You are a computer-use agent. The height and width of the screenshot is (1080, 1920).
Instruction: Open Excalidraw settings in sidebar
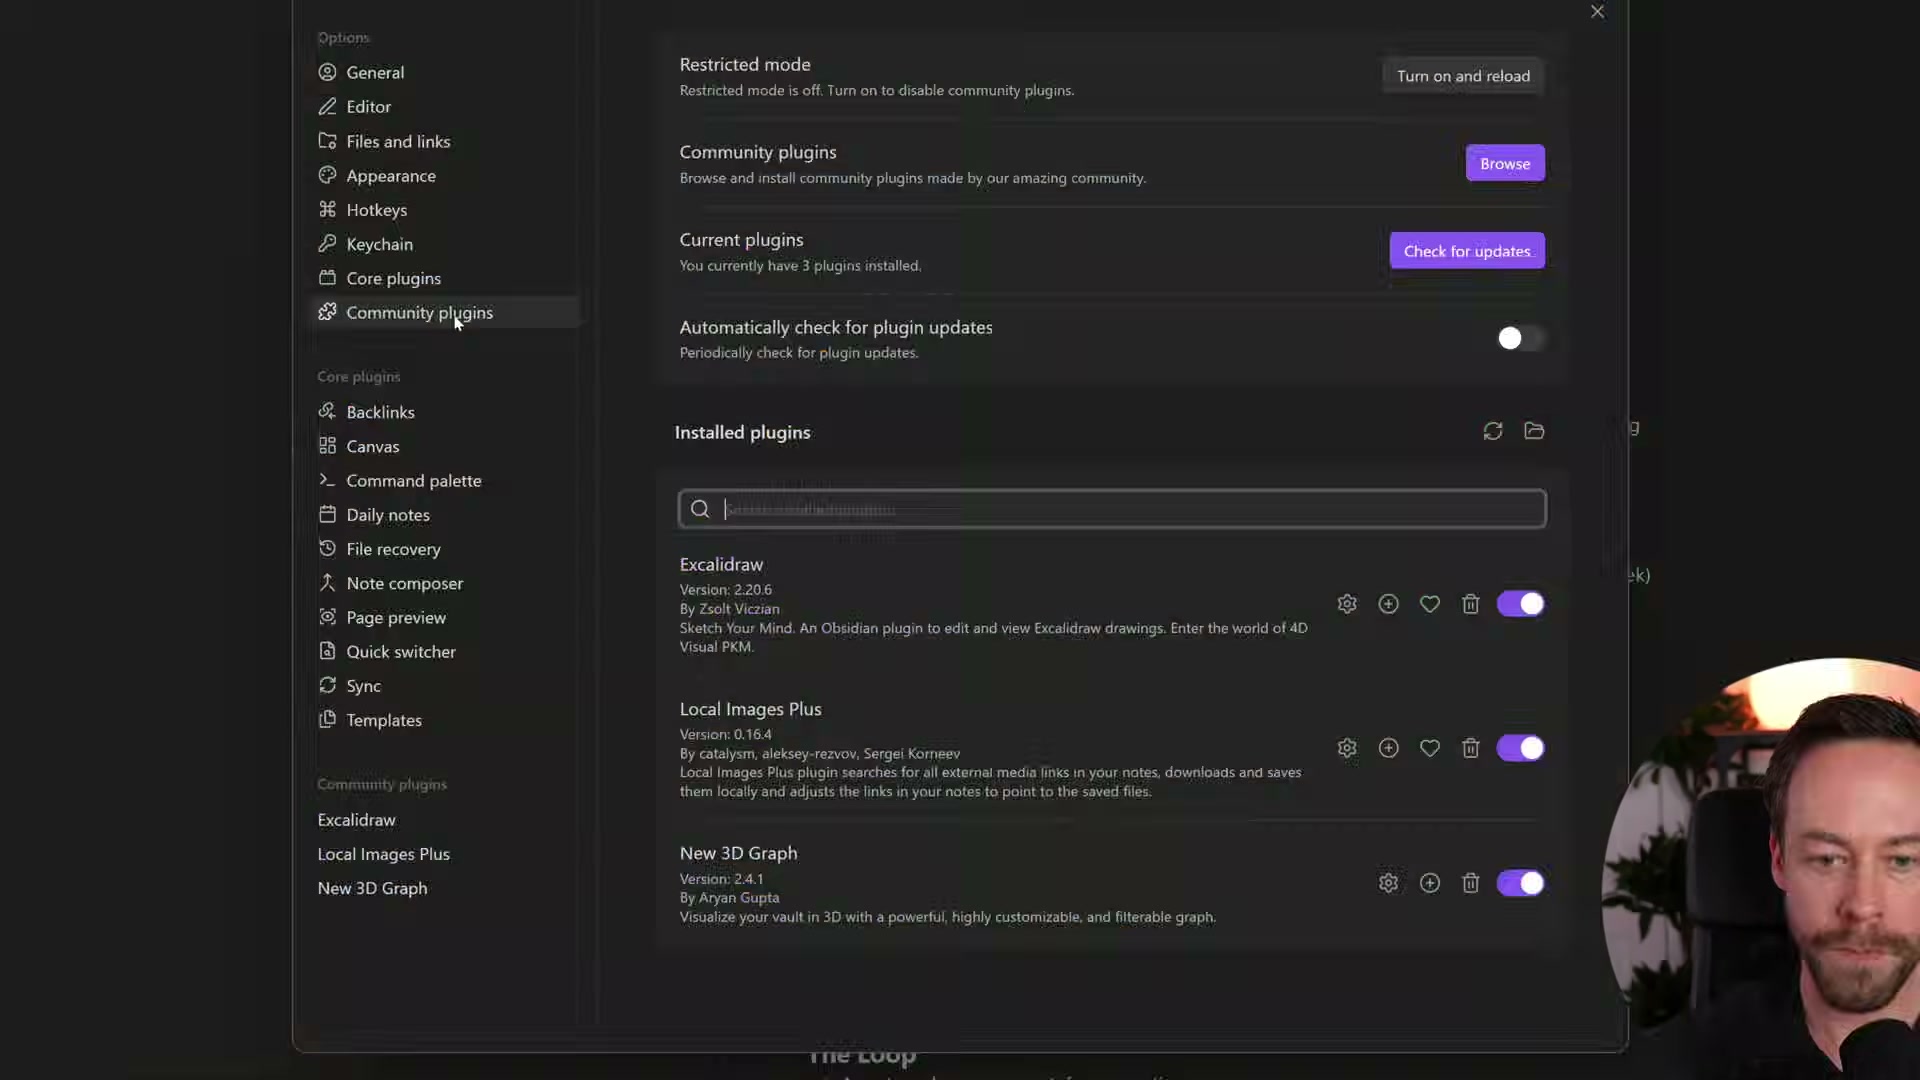click(445, 820)
